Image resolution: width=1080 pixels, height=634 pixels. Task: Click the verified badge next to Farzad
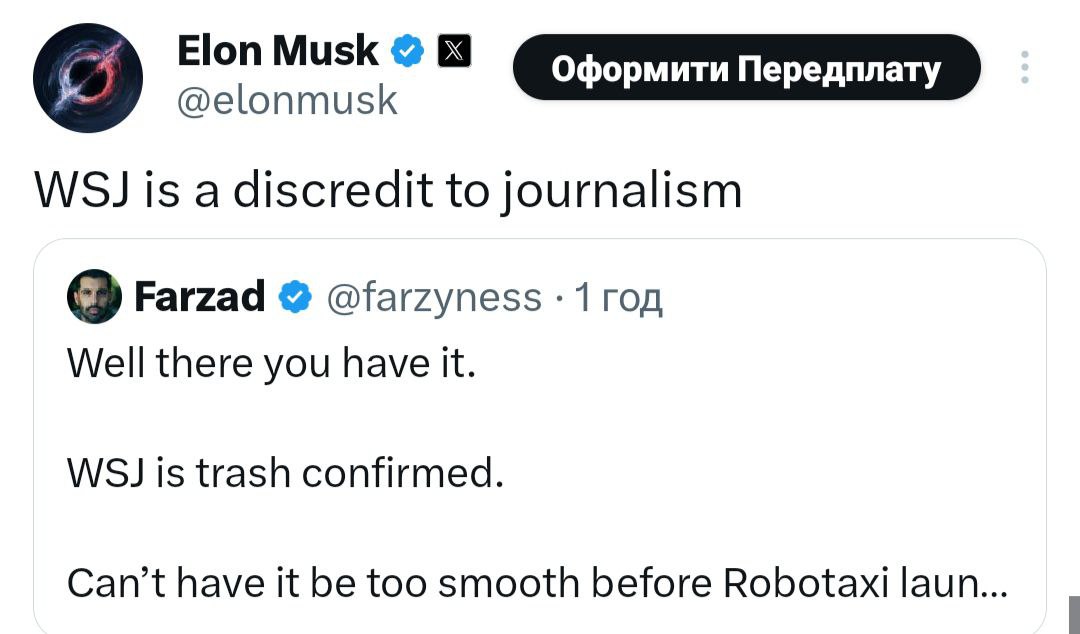pyautogui.click(x=293, y=297)
